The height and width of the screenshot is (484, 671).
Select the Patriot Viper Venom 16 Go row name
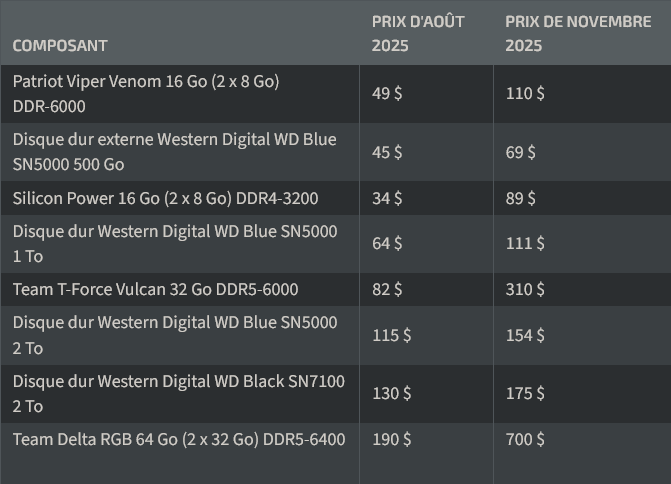pyautogui.click(x=146, y=94)
